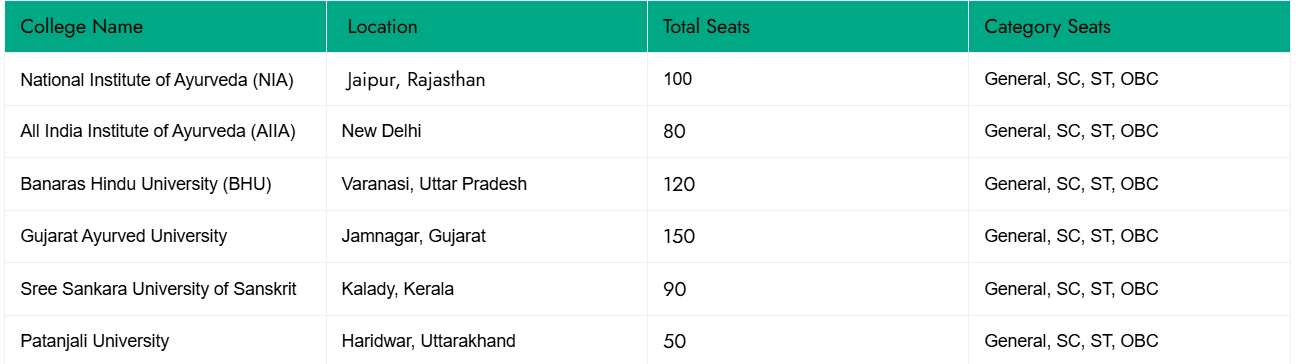Screen dimensions: 1296x364
Task: Click the 50 seats value for Patanjali
Action: pyautogui.click(x=674, y=341)
